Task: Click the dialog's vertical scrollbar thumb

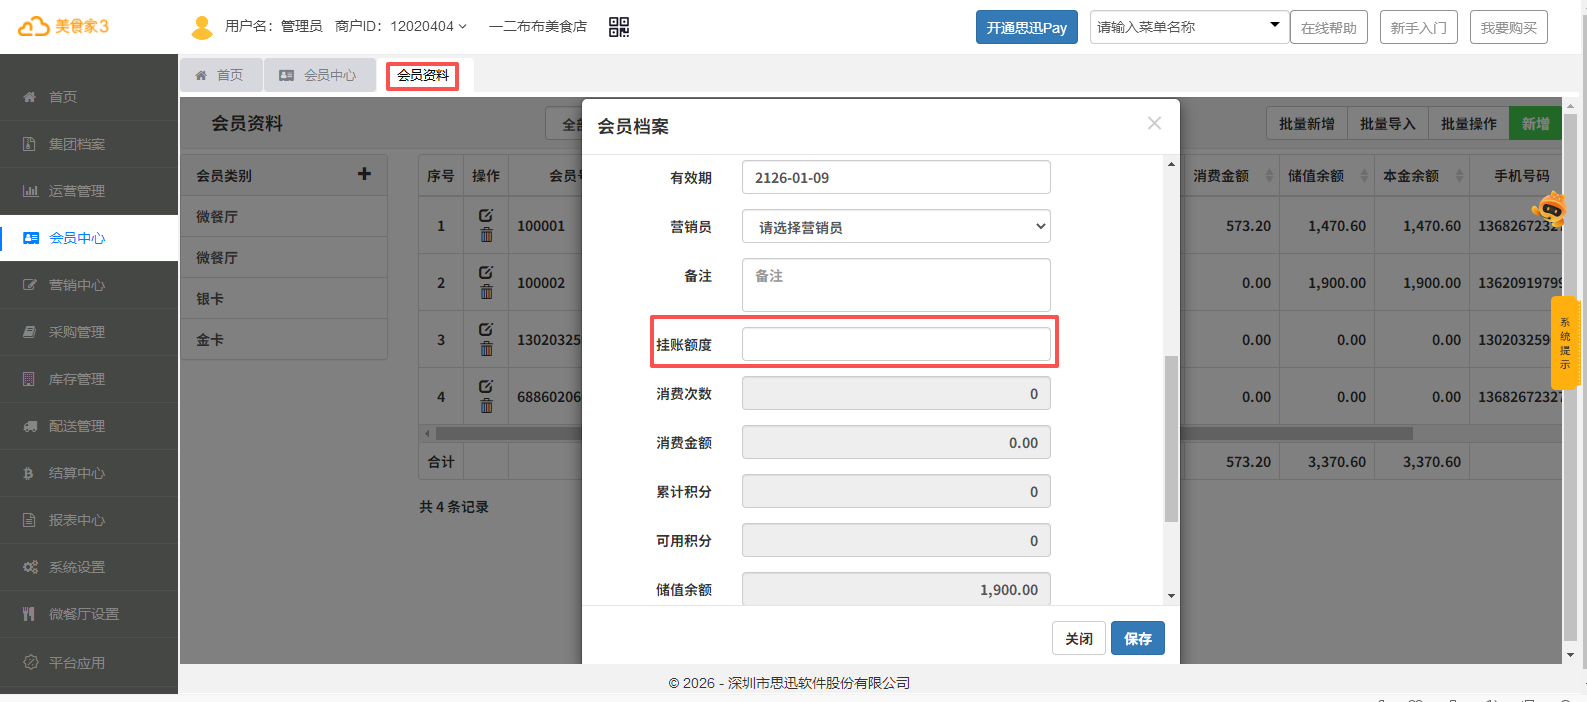Action: click(x=1171, y=438)
